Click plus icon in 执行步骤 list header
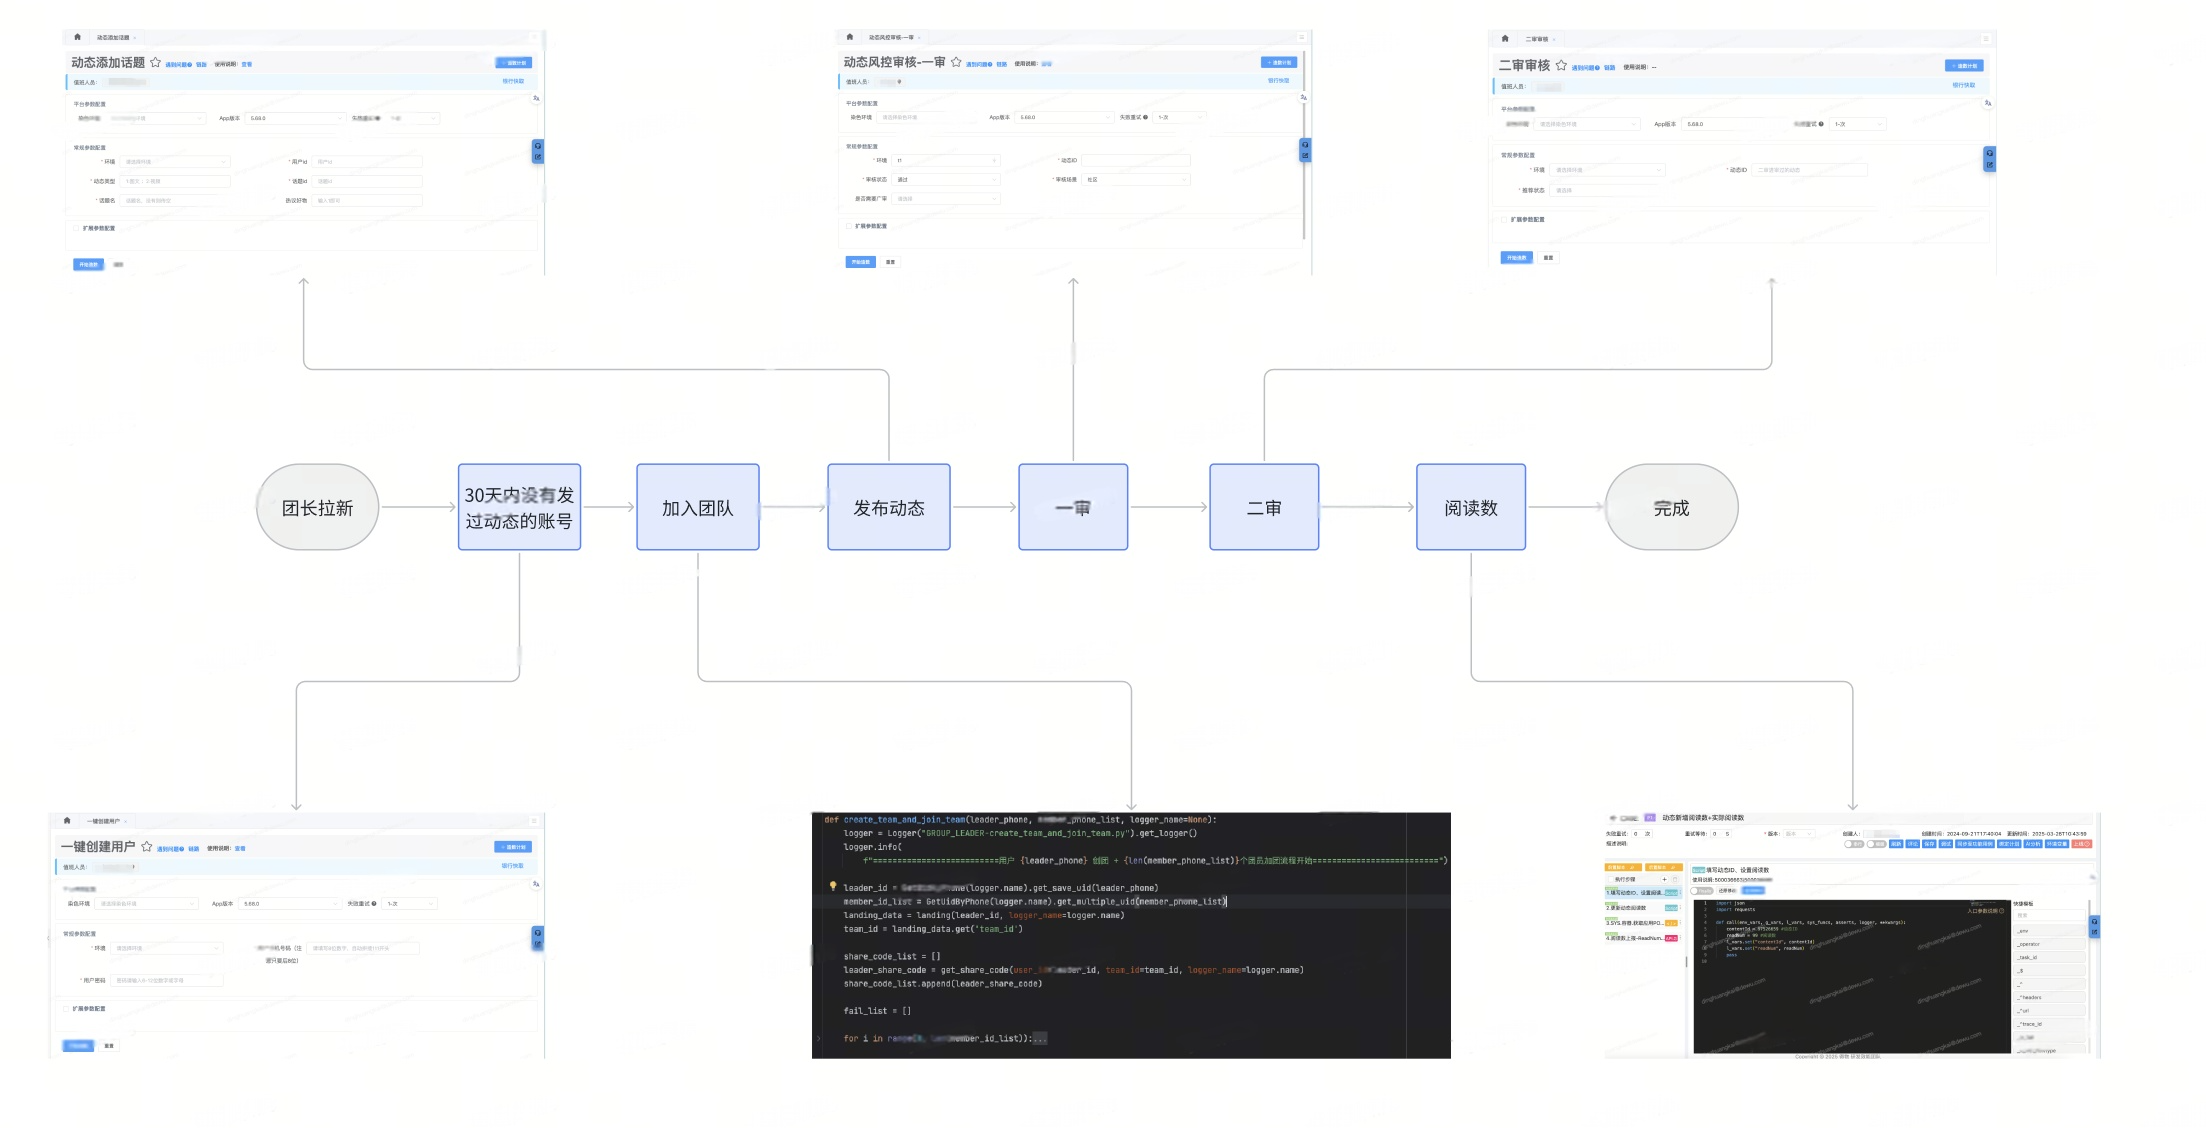Viewport: 2206px width, 1128px height. point(1664,879)
